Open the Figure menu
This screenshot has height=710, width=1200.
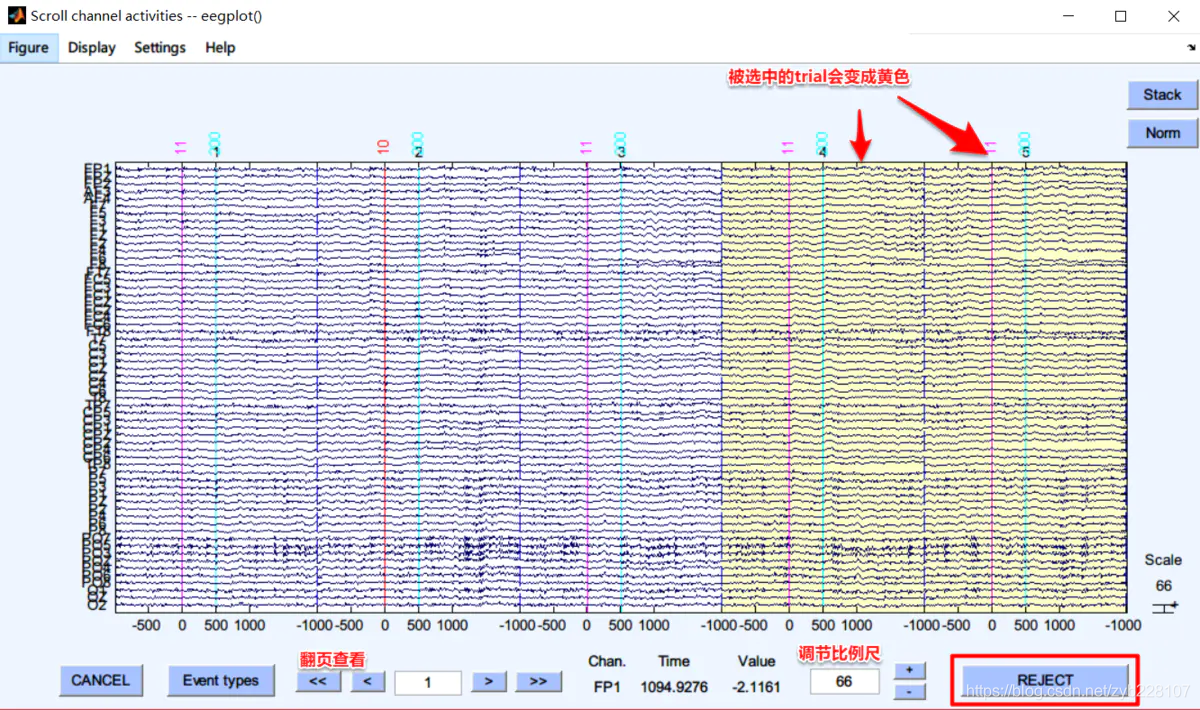tap(29, 47)
